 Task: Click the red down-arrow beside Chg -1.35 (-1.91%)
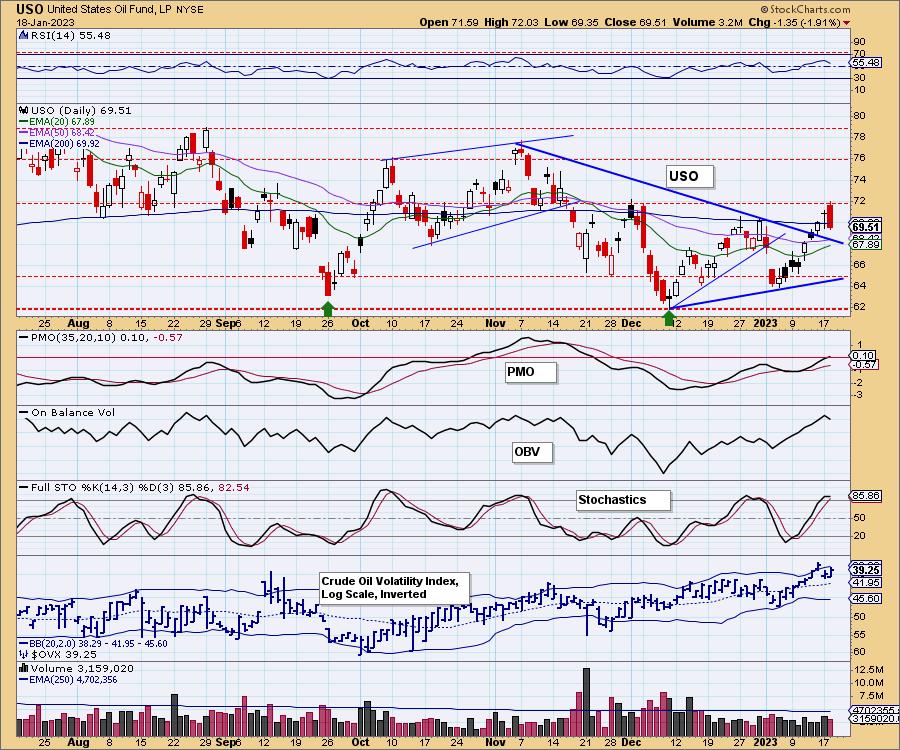(x=847, y=23)
